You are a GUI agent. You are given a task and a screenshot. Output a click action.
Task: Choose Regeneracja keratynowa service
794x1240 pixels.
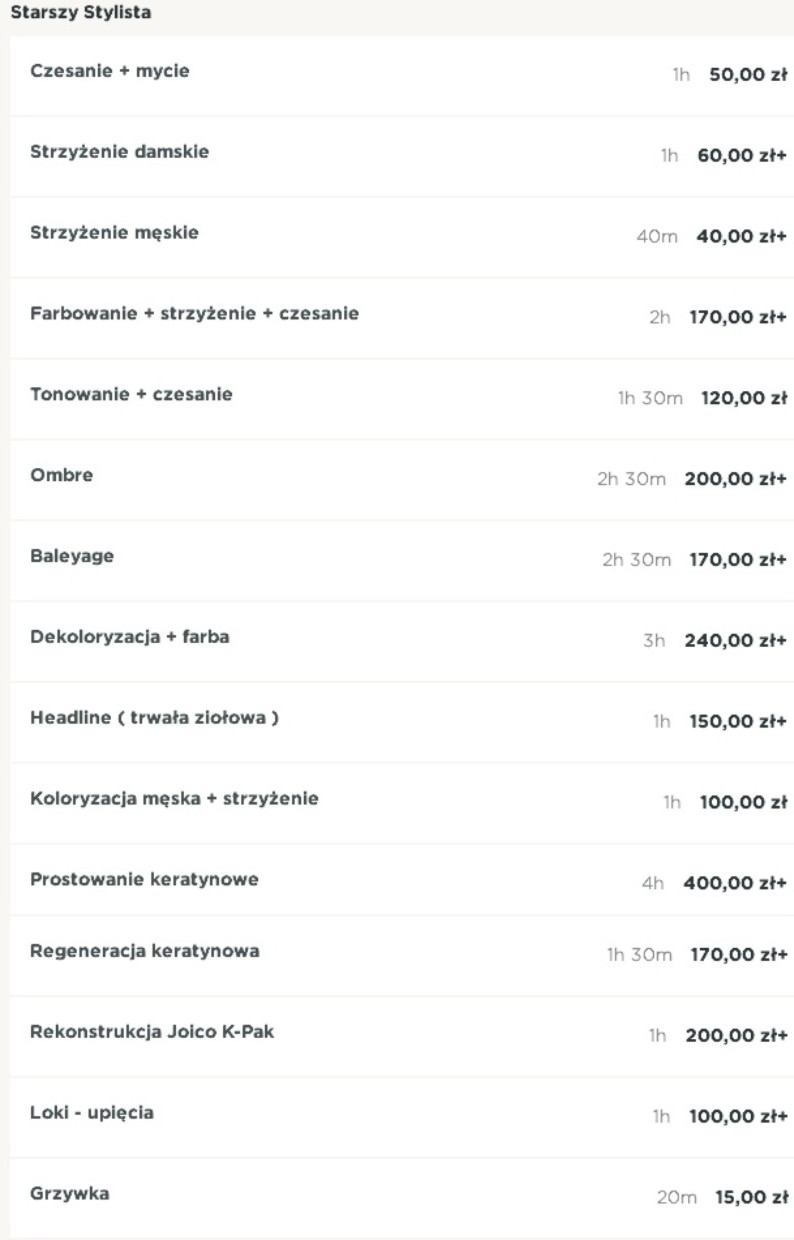pyautogui.click(x=144, y=951)
